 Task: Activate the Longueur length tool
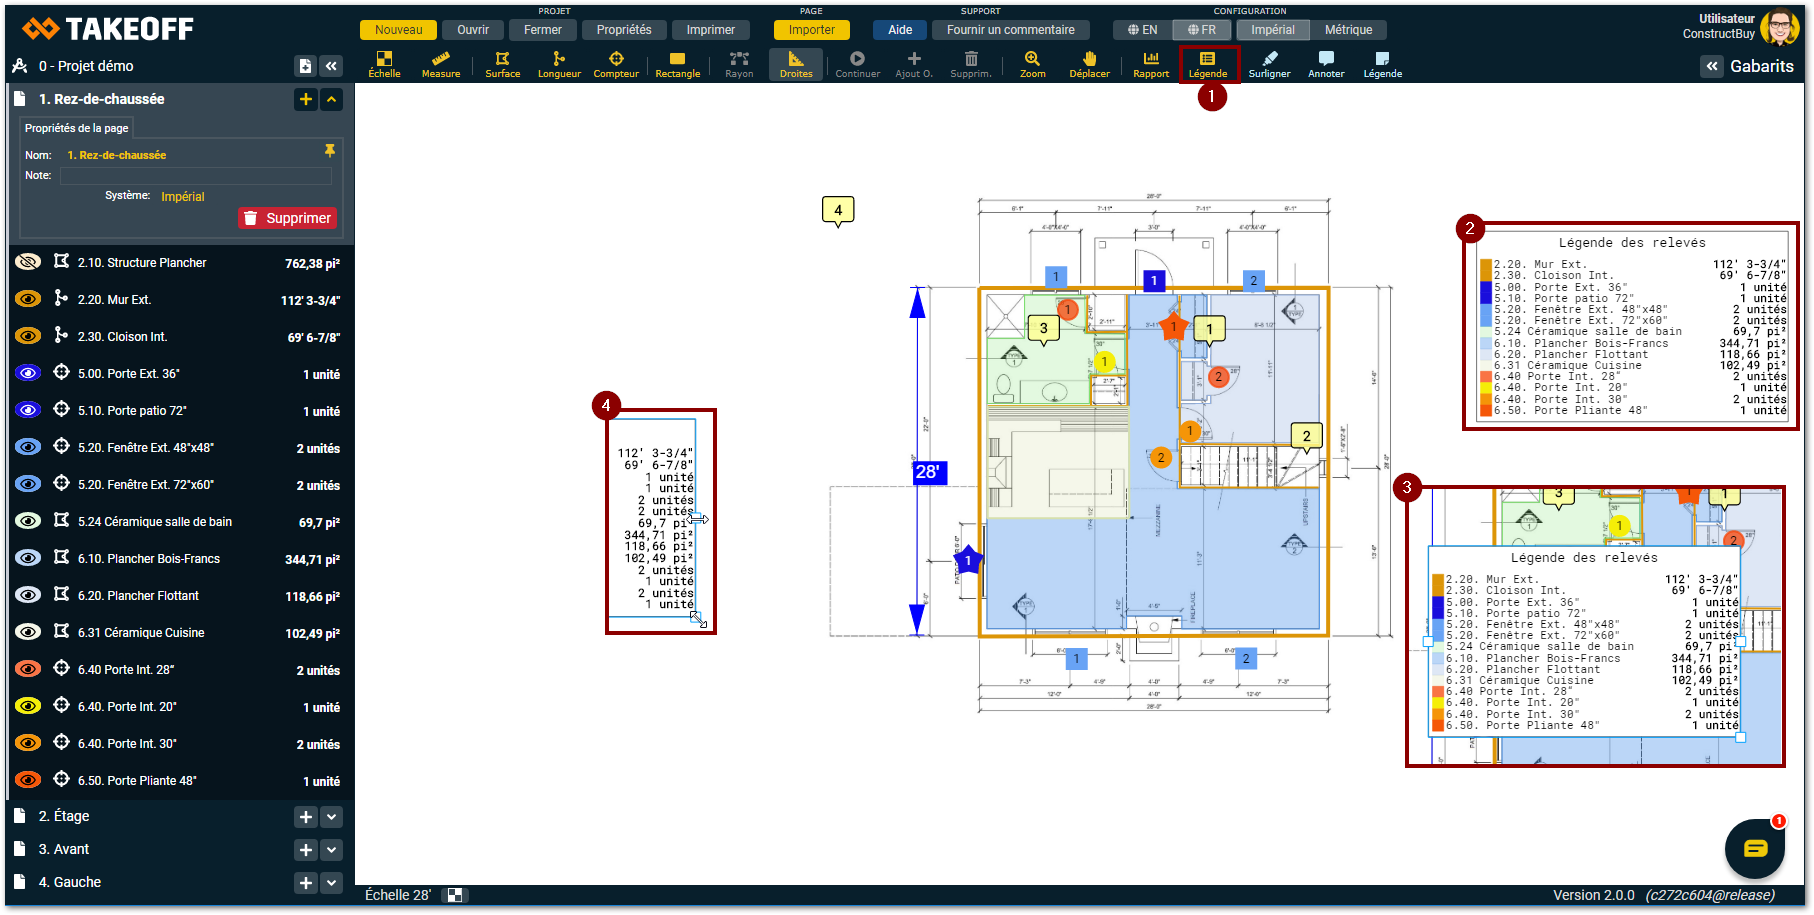point(559,65)
